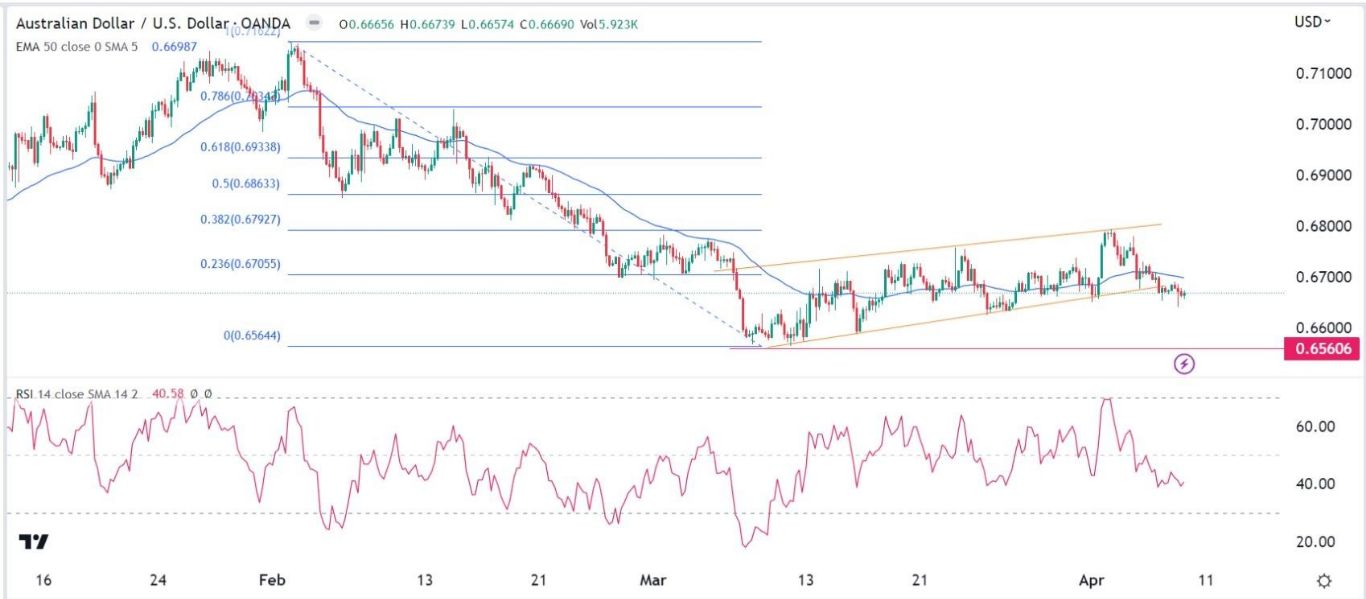Click the TradingView logo
This screenshot has height=599, width=1366.
pos(34,542)
